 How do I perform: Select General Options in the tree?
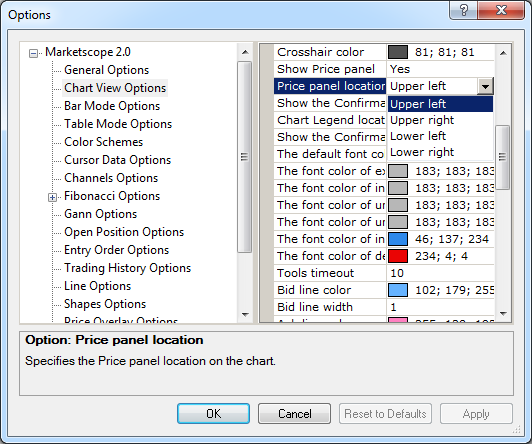pyautogui.click(x=107, y=70)
